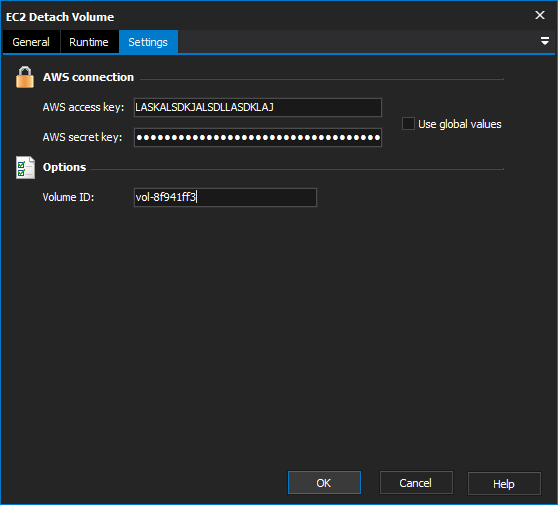The width and height of the screenshot is (558, 505).
Task: Close the EC2 Detach Volume dialog
Action: tap(540, 15)
